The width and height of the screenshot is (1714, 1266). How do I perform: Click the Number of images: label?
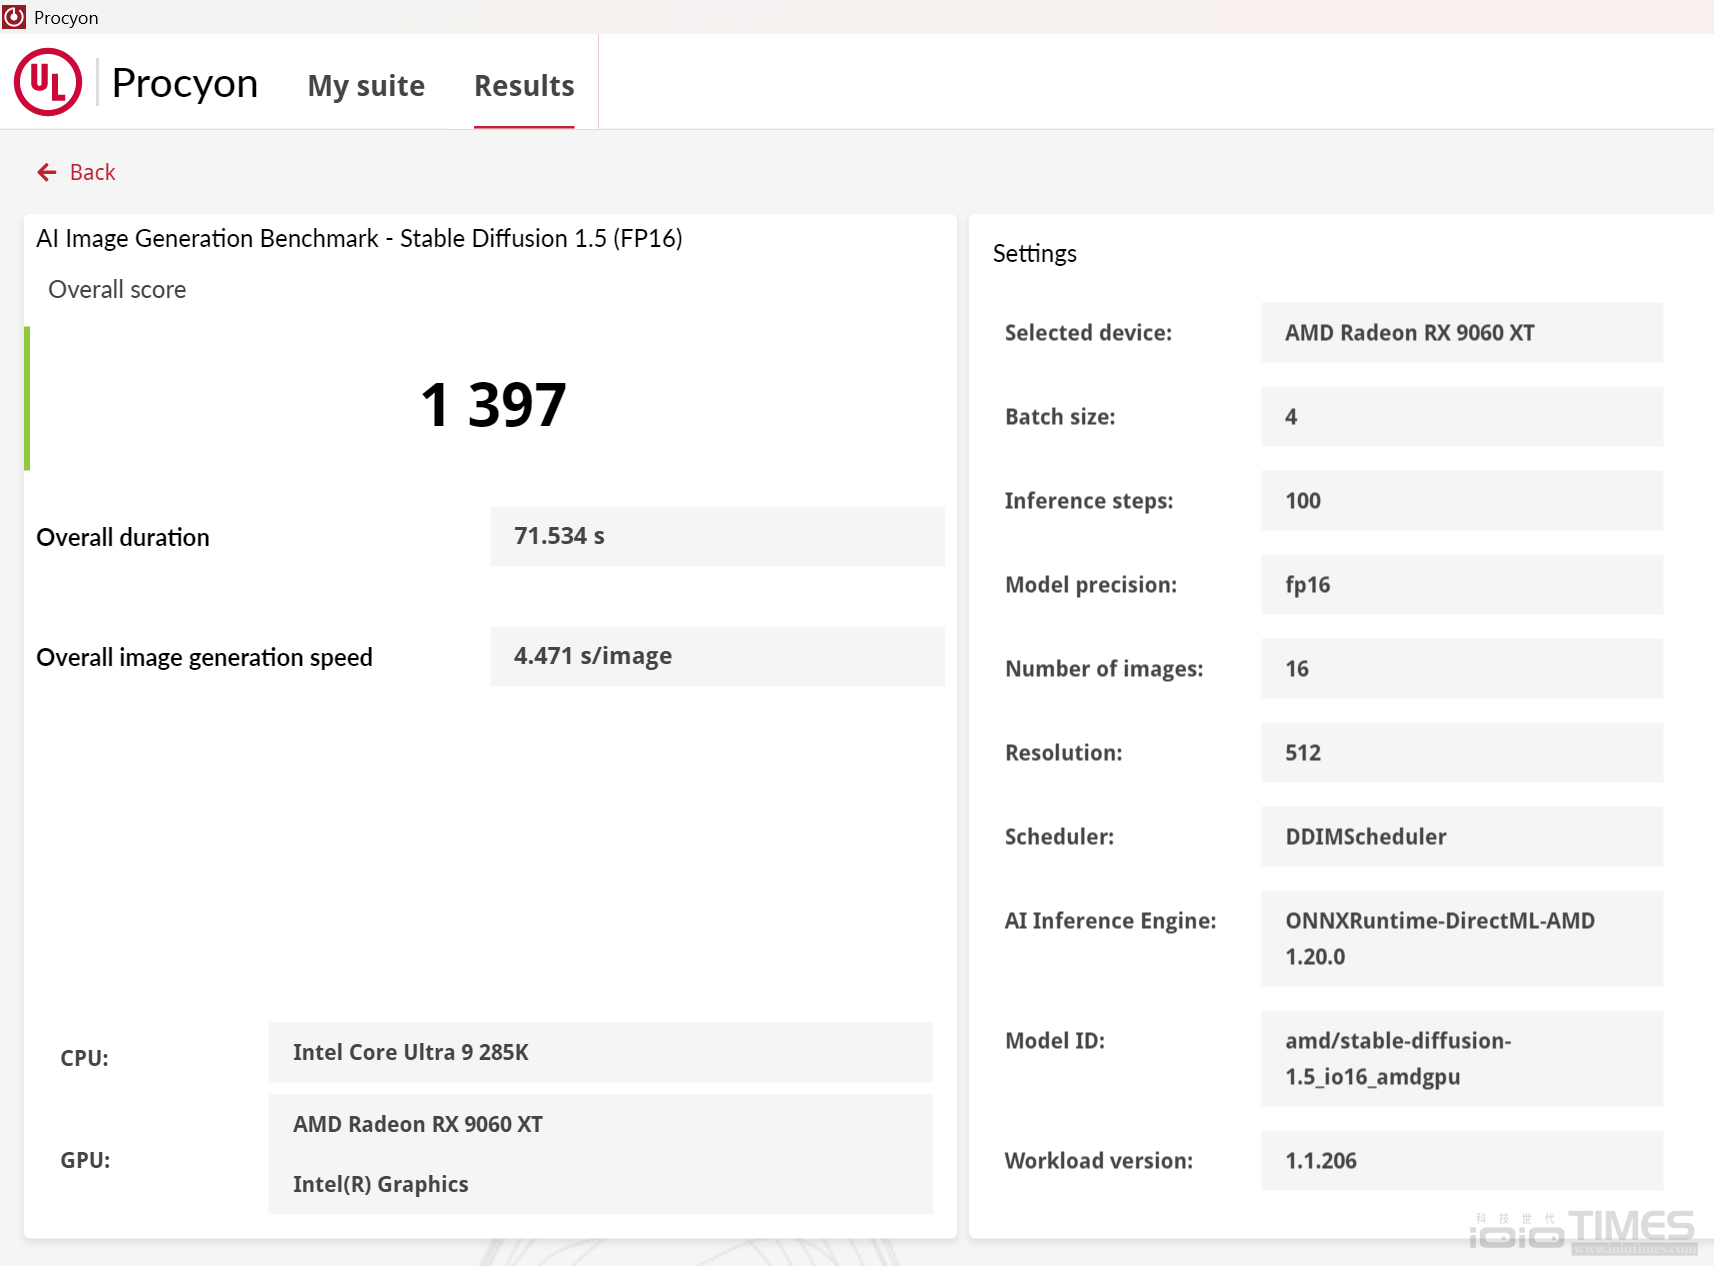(x=1104, y=669)
